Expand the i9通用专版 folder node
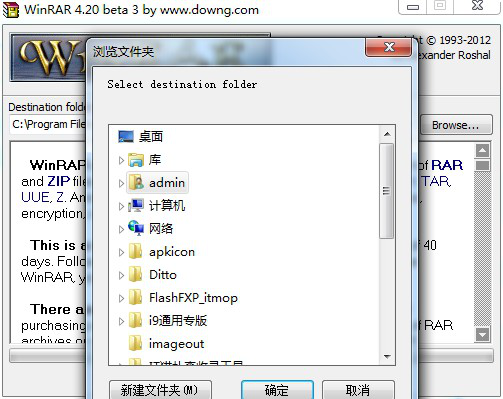Image resolution: width=503 pixels, height=399 pixels. (x=121, y=321)
